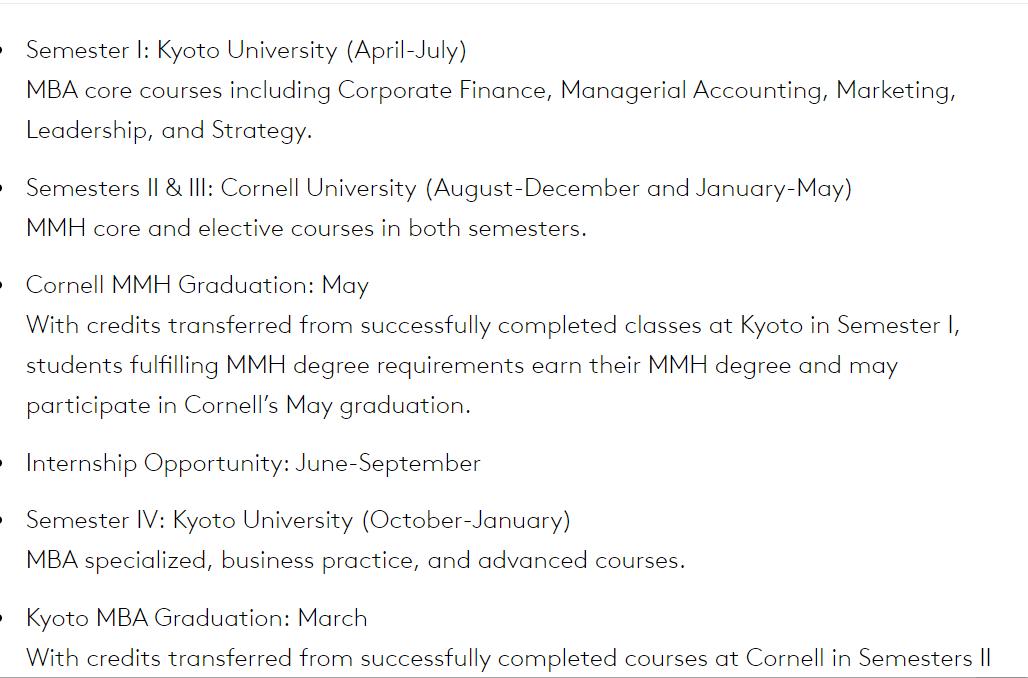Click the date range "(April-July)"
Screen dimensions: 1028x678
point(406,50)
